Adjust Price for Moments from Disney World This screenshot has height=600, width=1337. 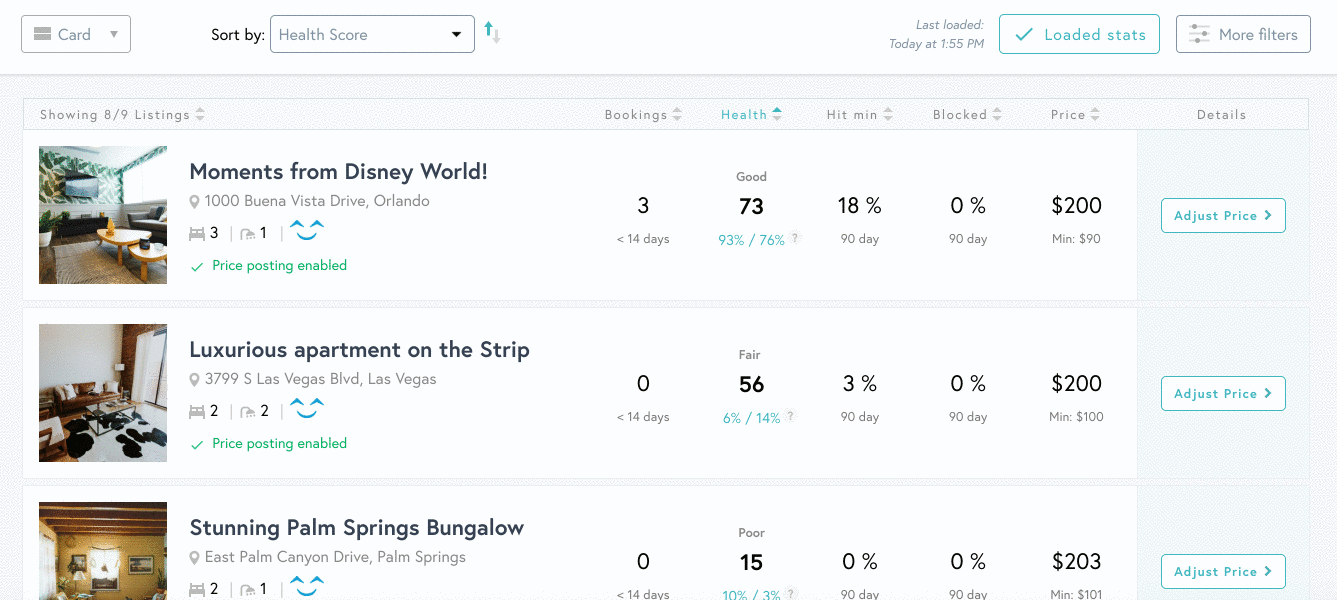(x=1223, y=215)
